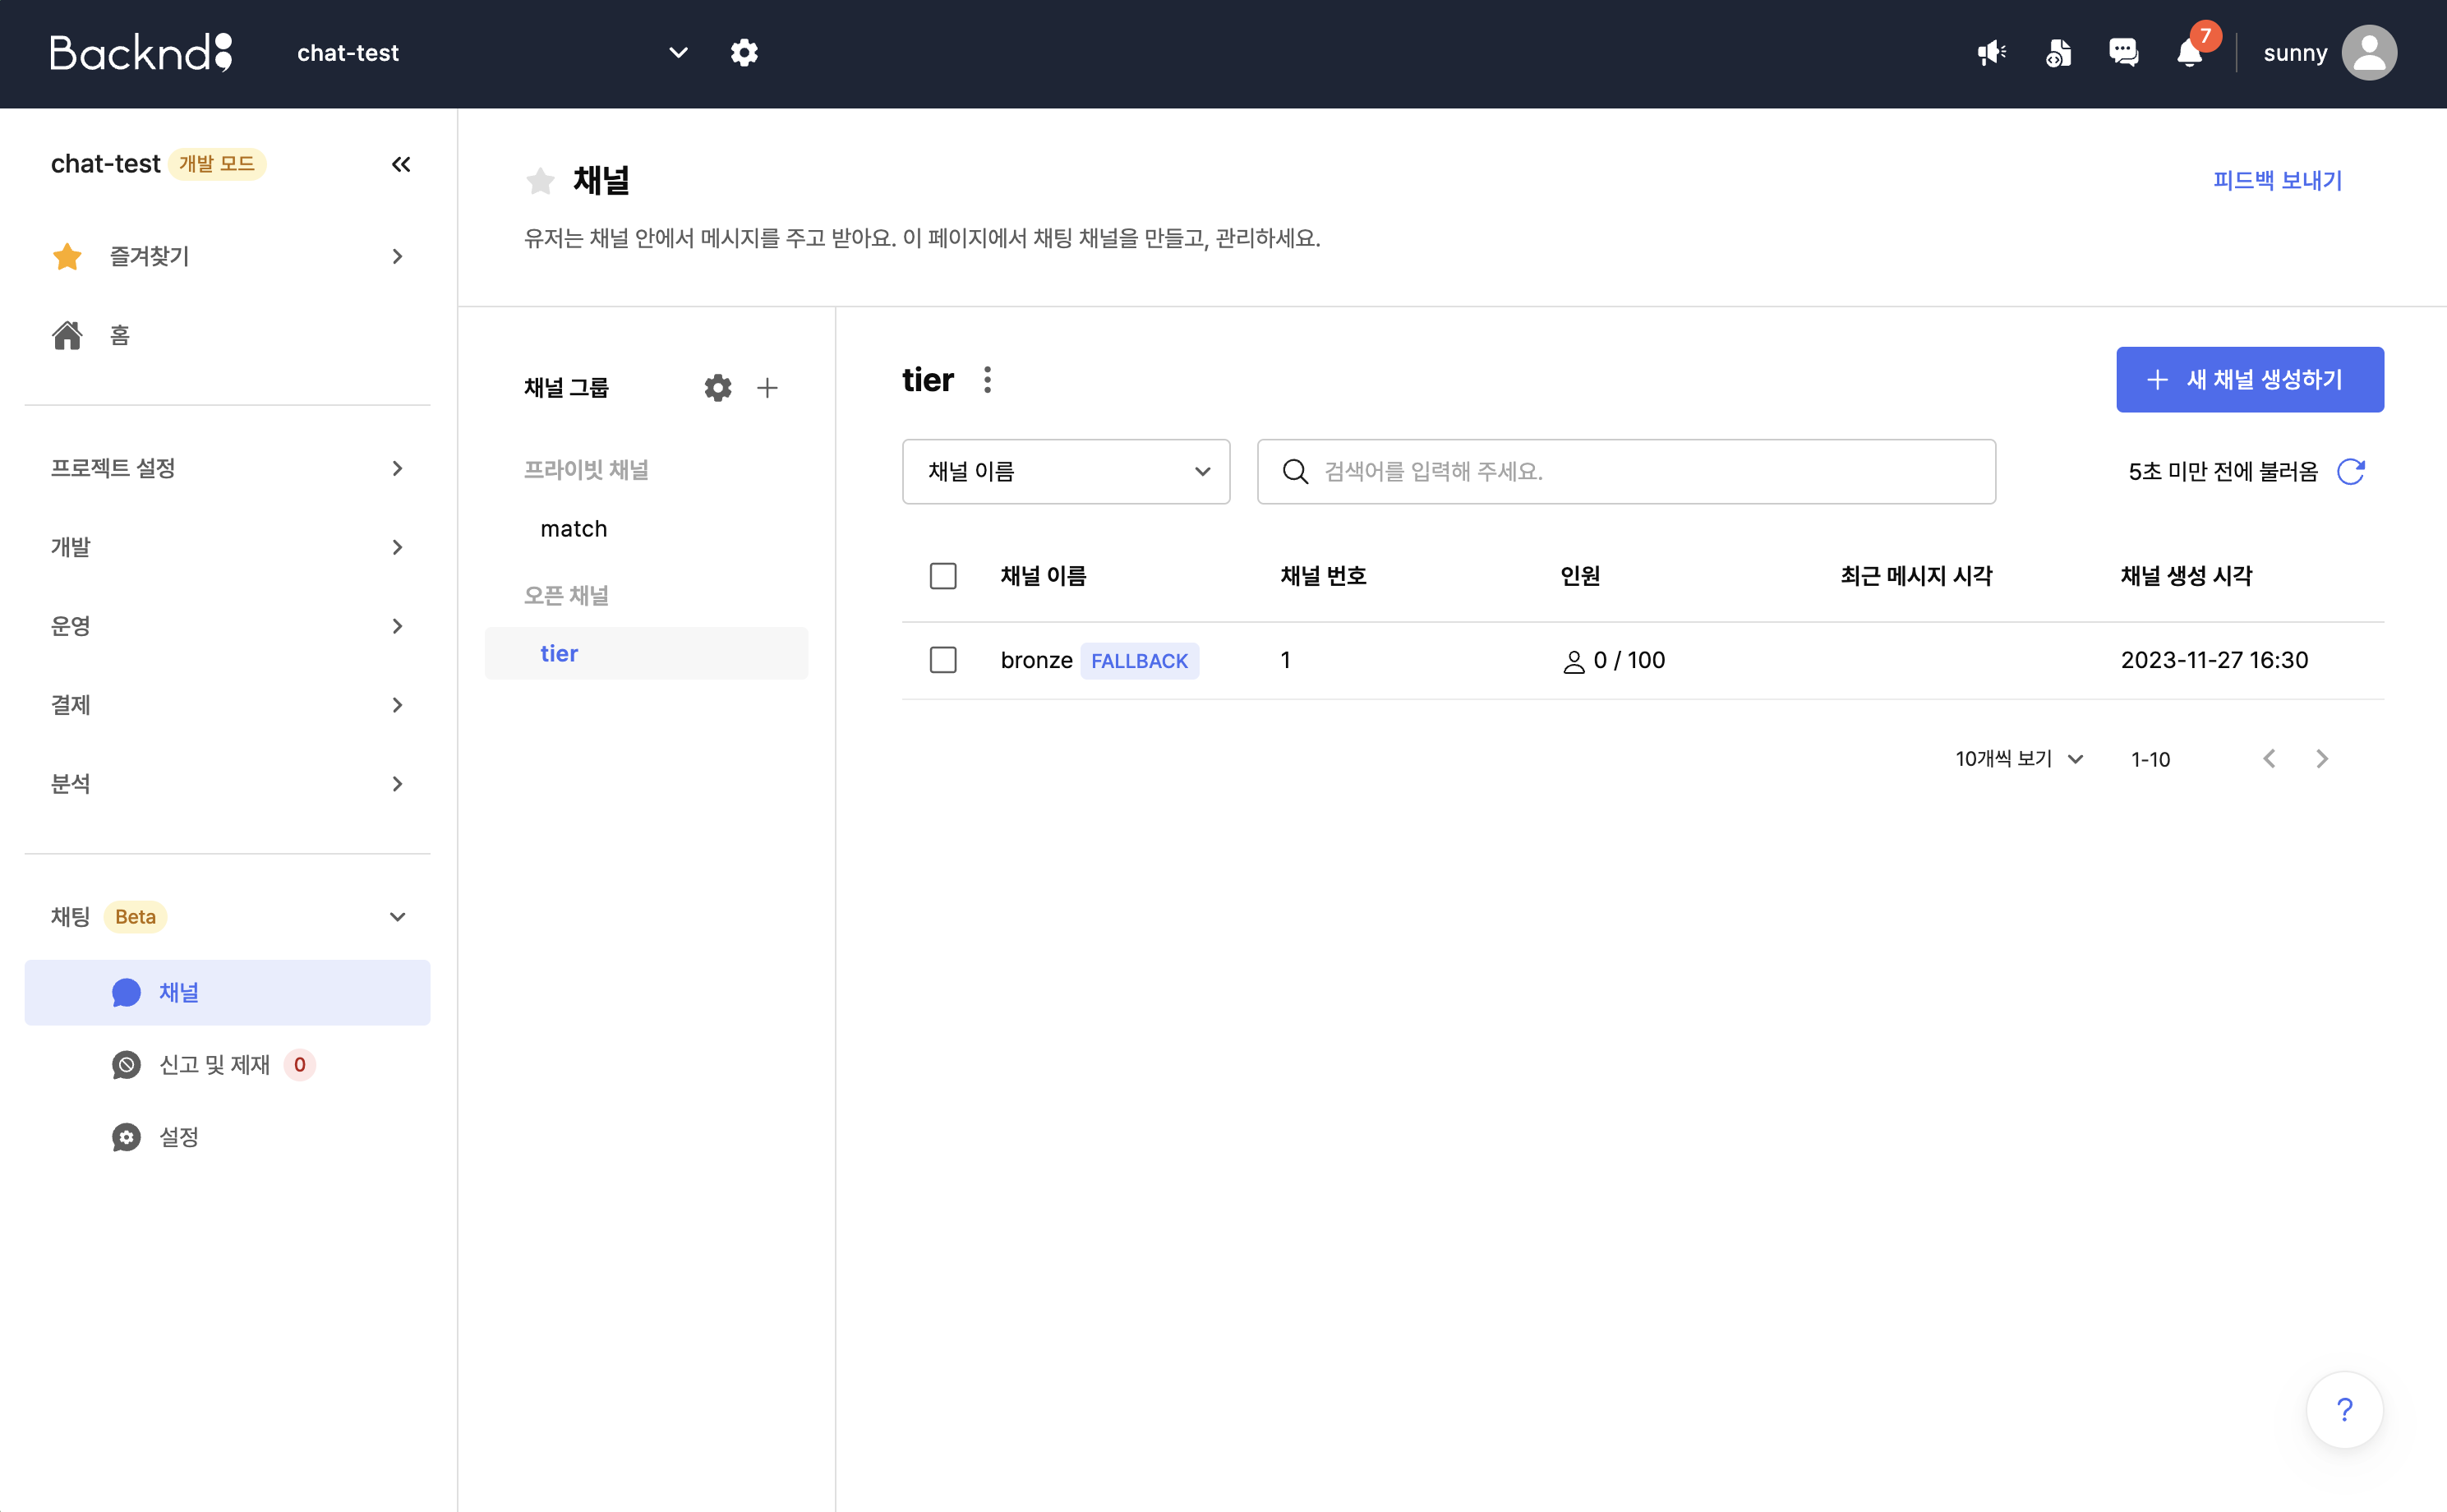The image size is (2447, 1512).
Task: Click the 피드백 보내기 link
Action: coord(2277,181)
